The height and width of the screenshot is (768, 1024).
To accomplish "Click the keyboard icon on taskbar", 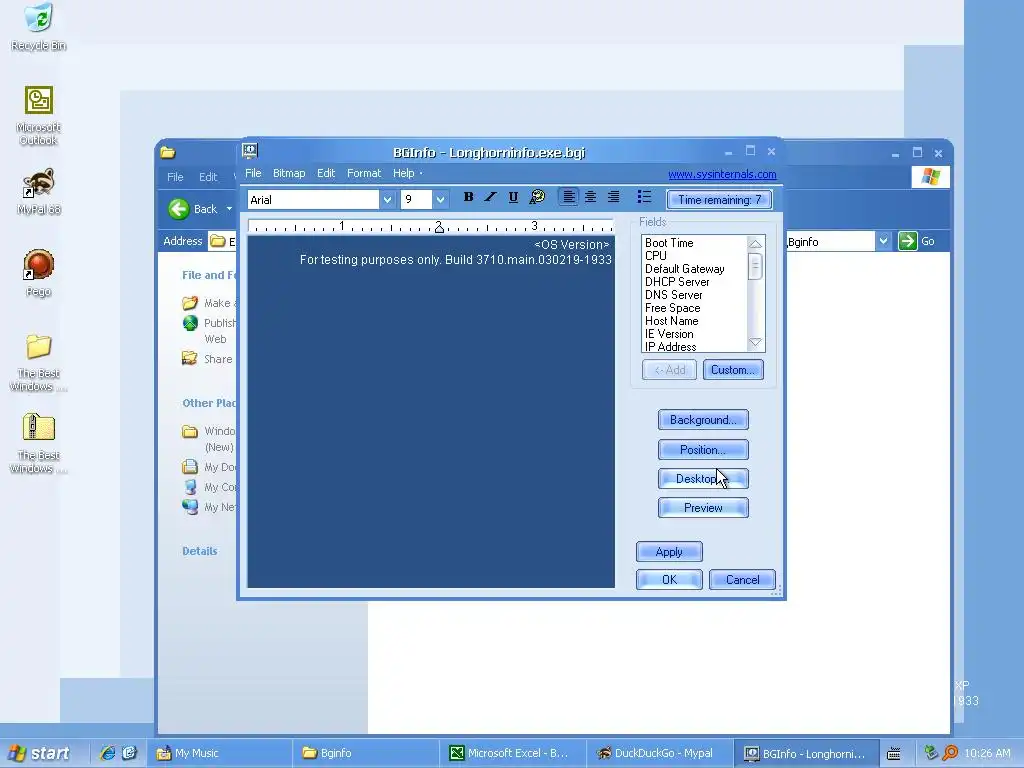I will [x=893, y=754].
